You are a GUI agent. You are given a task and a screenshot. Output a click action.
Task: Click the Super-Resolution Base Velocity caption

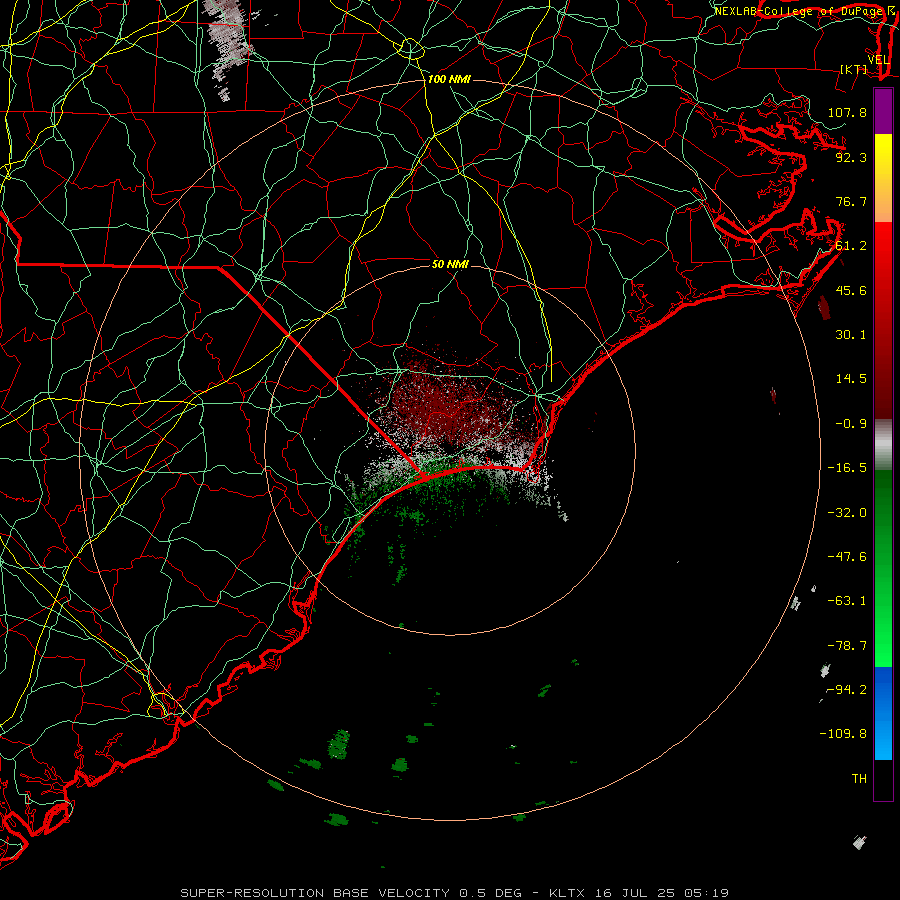(x=454, y=893)
